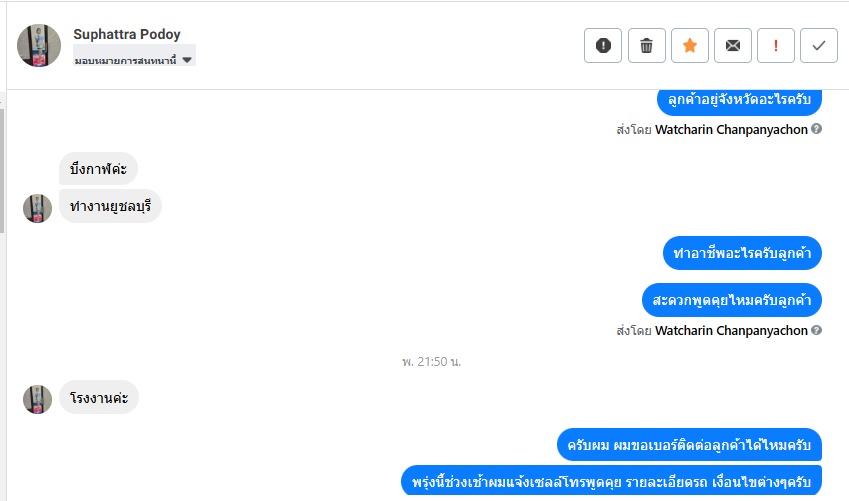Mark conversation as done with the checkmark
Image resolution: width=849 pixels, height=501 pixels.
[819, 45]
